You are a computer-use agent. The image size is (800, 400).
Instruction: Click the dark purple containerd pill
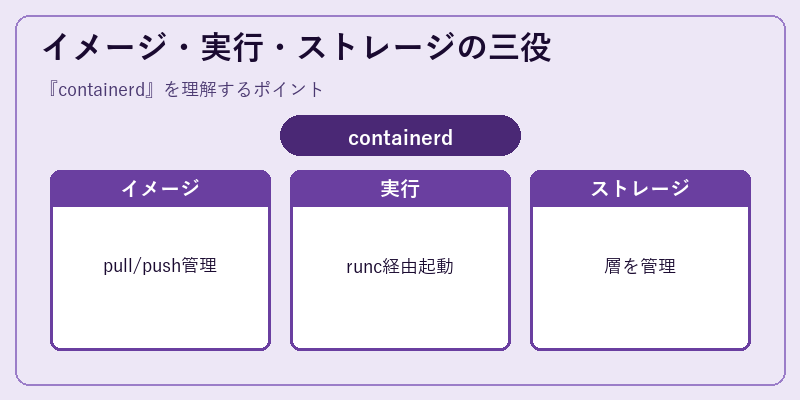400,136
